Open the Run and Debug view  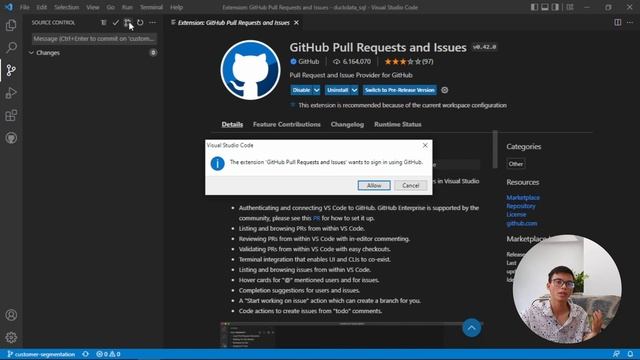(11, 93)
